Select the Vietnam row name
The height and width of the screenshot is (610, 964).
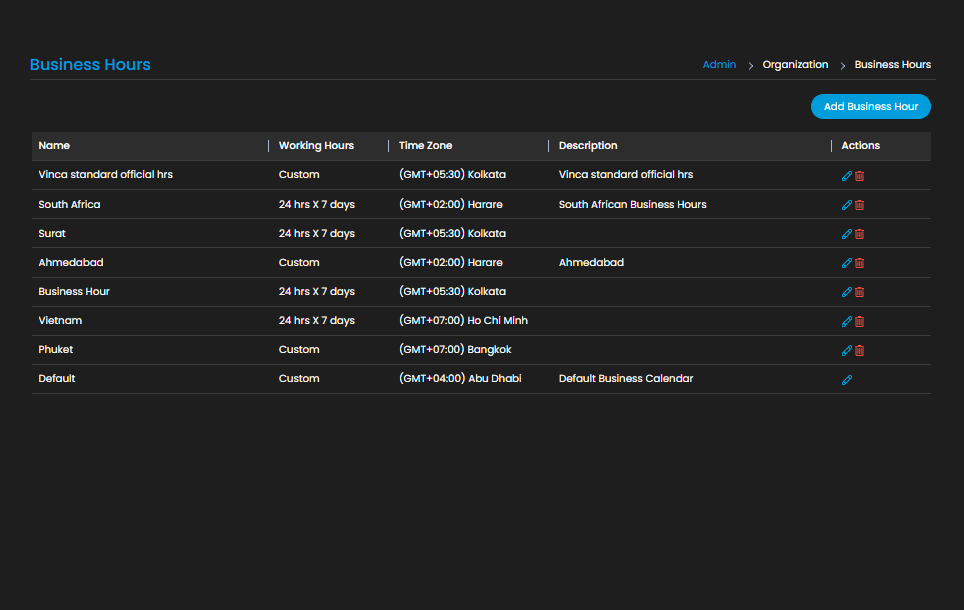[x=60, y=320]
